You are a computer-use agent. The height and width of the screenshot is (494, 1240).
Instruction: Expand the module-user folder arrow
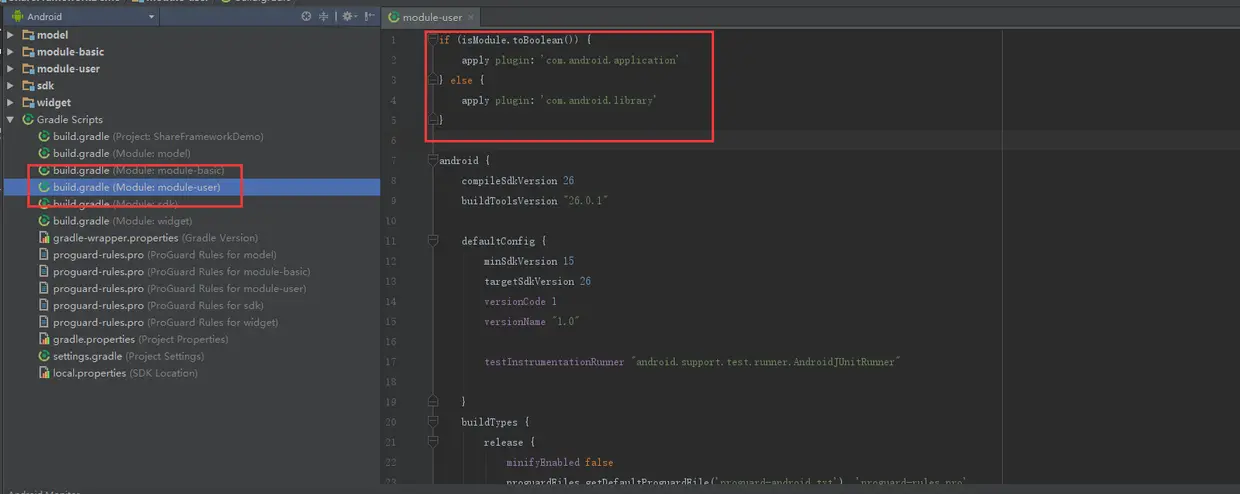point(10,69)
